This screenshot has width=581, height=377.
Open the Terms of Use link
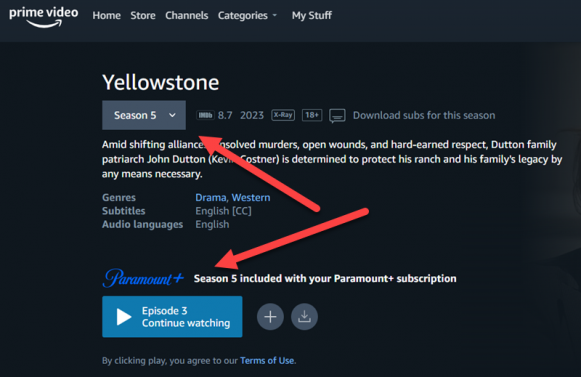[267, 360]
